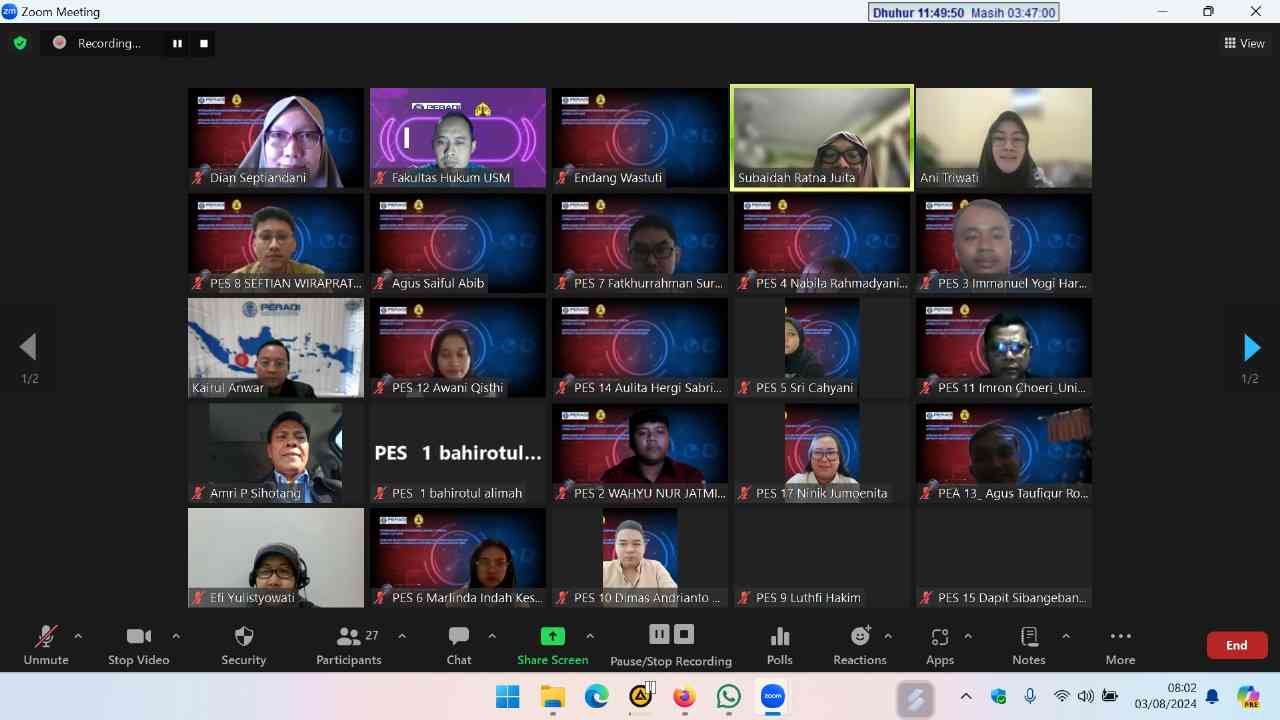Open the Security shield options
Image resolution: width=1280 pixels, height=720 pixels.
click(x=243, y=645)
